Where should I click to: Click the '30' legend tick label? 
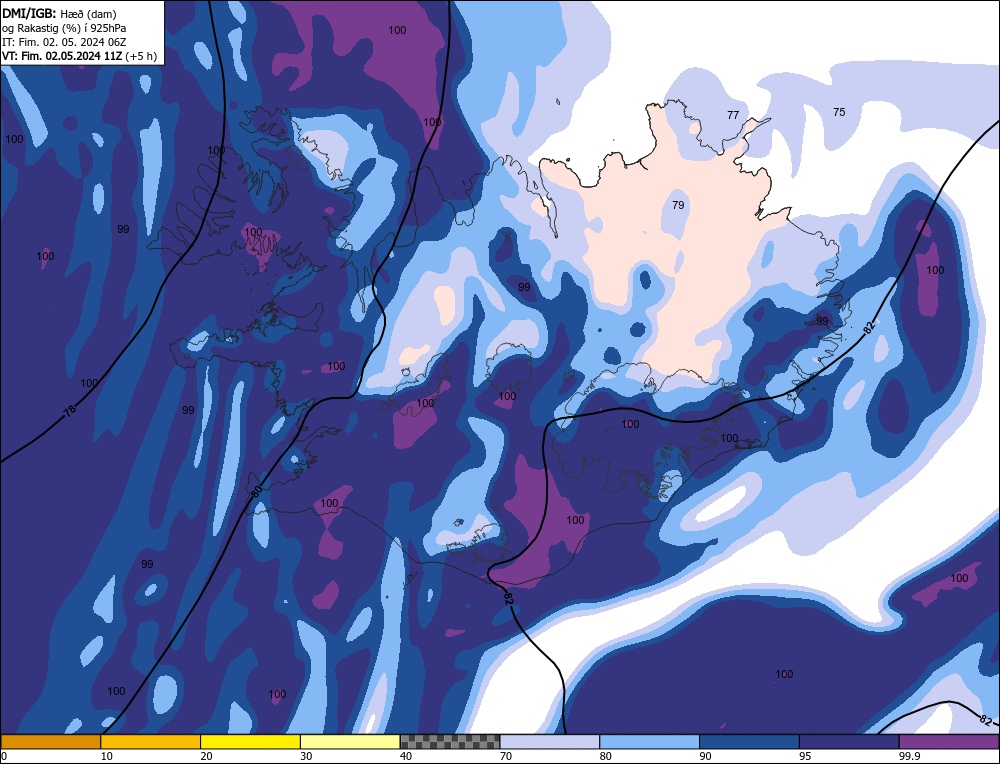306,756
